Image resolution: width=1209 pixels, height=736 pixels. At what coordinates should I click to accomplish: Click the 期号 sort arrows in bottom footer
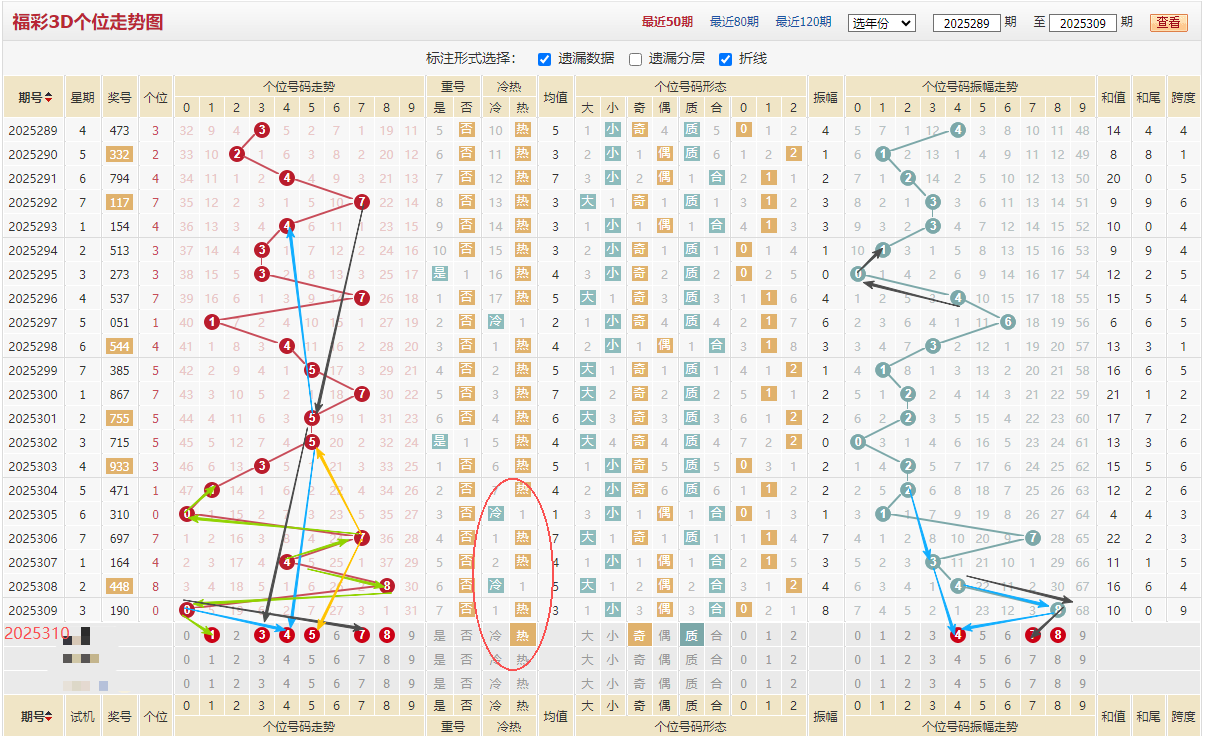pos(48,717)
